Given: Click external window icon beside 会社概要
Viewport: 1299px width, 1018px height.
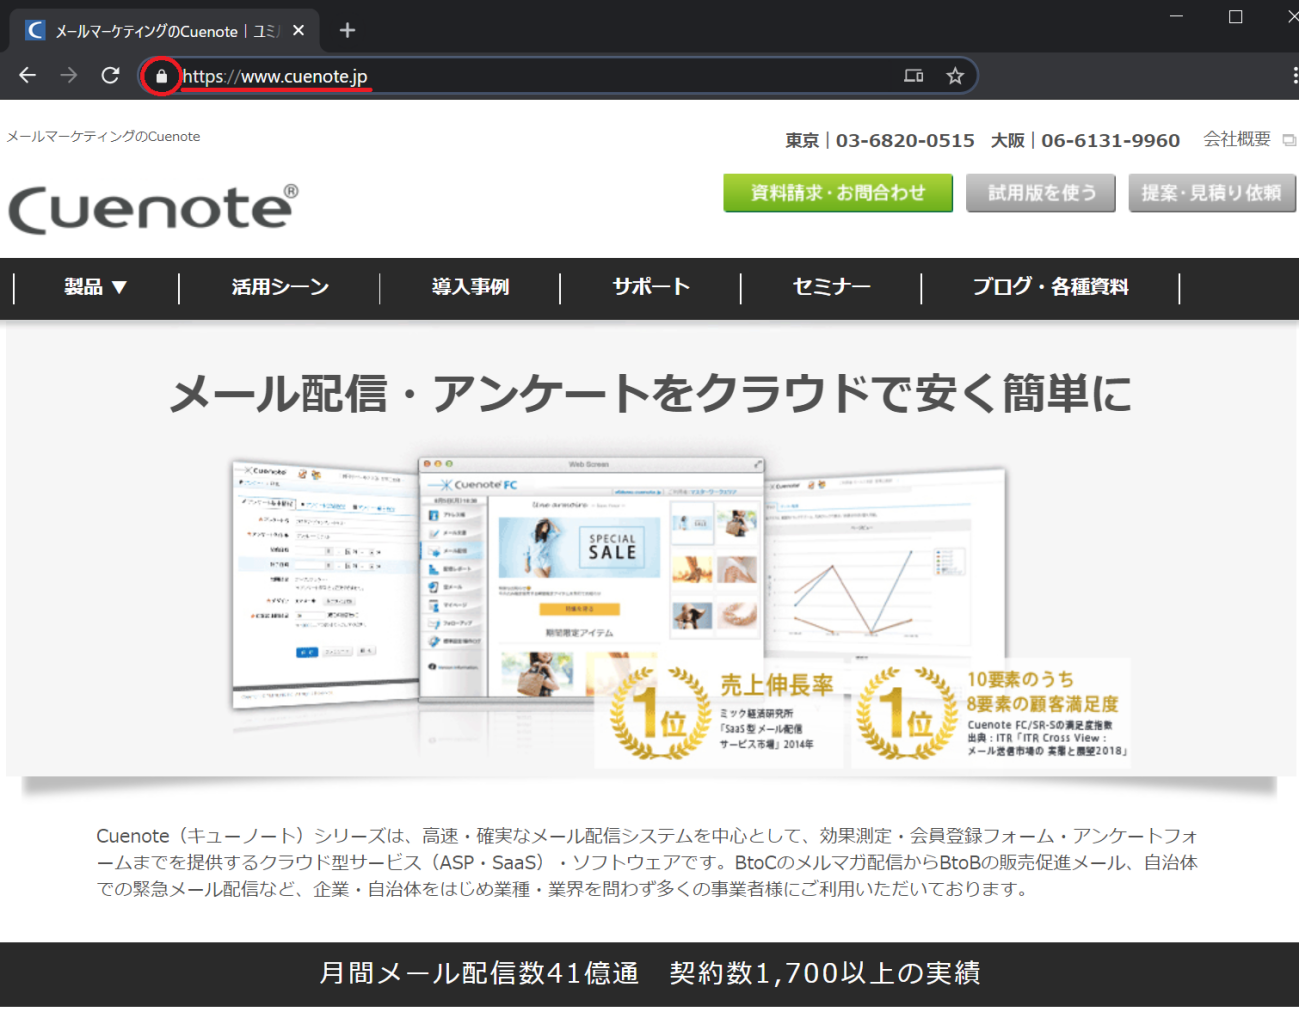Looking at the screenshot, I should coord(1289,140).
